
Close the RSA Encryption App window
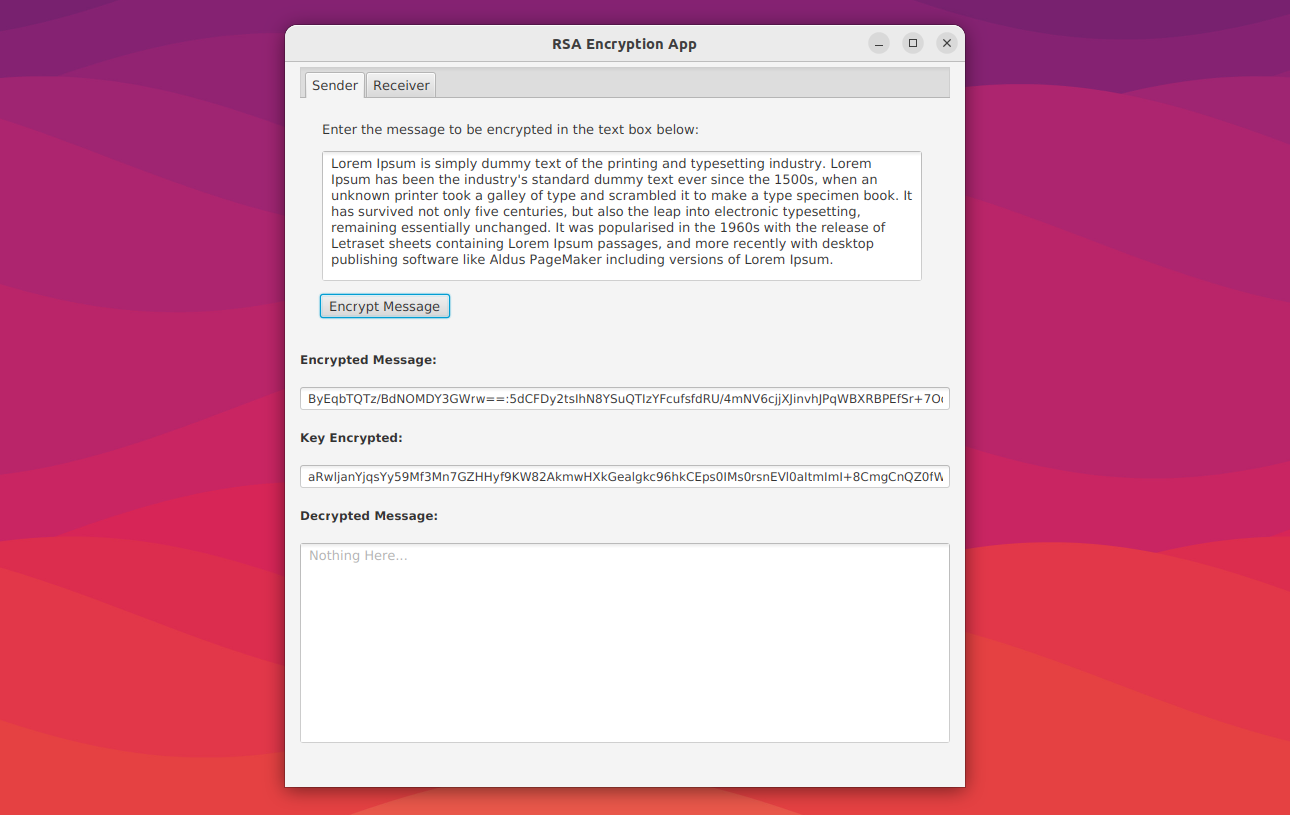click(947, 43)
